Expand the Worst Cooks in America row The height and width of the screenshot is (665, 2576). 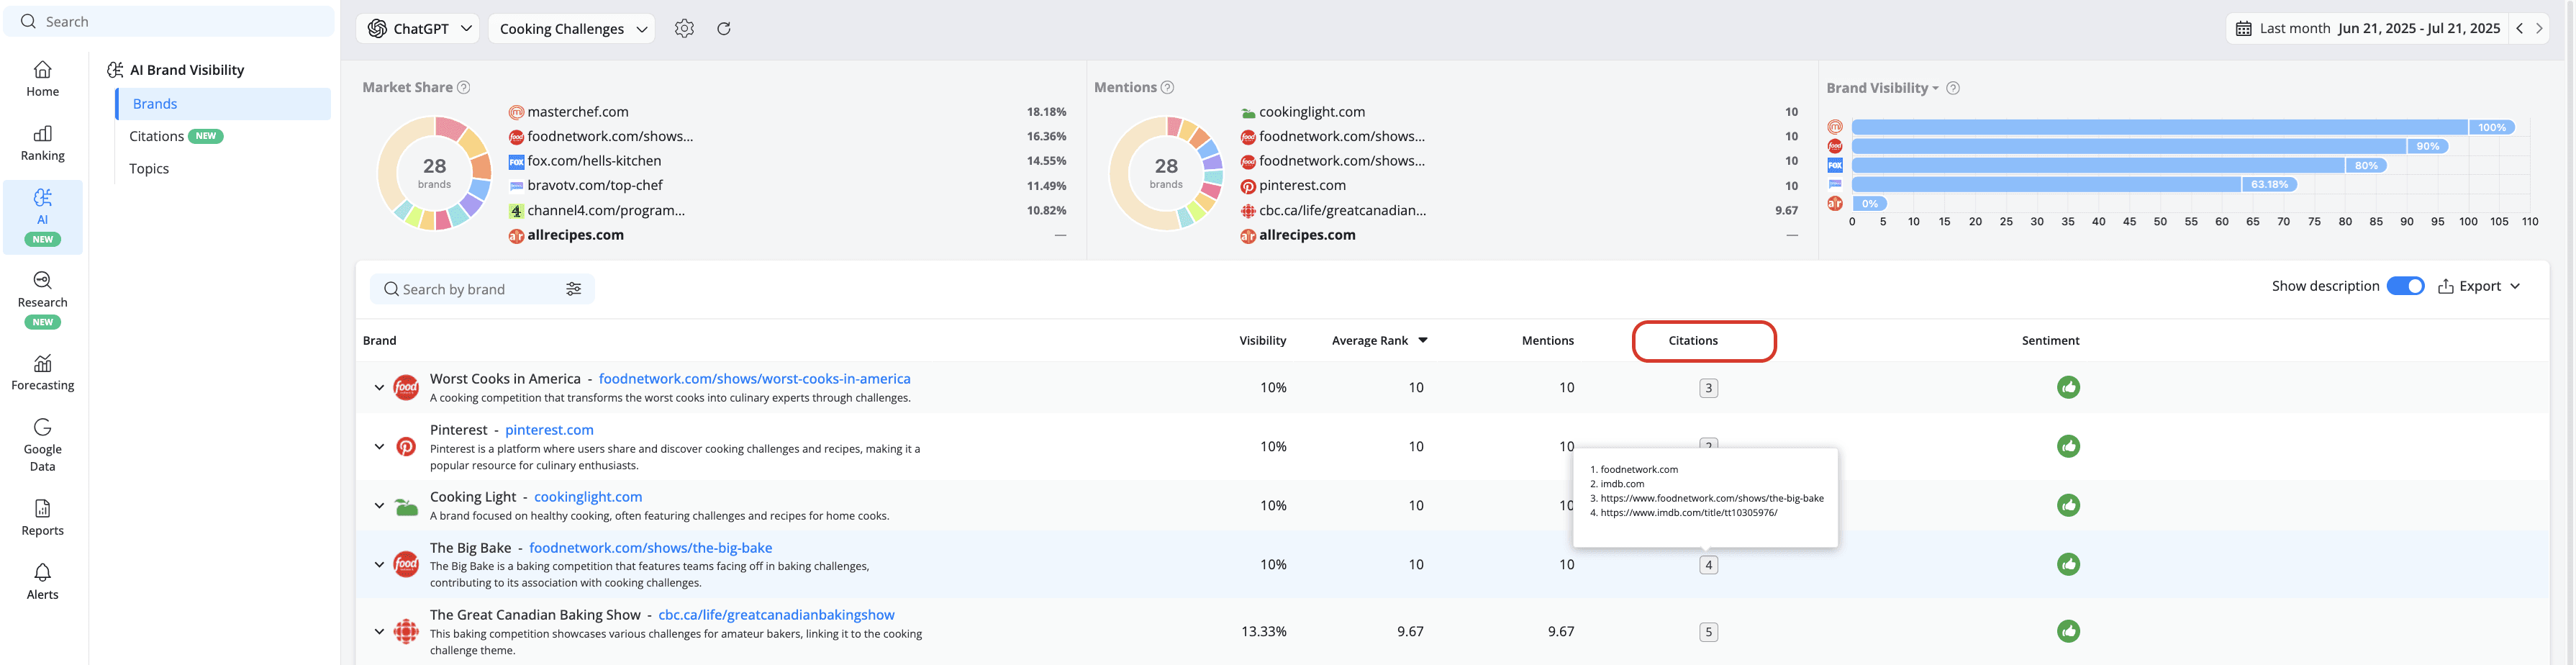379,388
